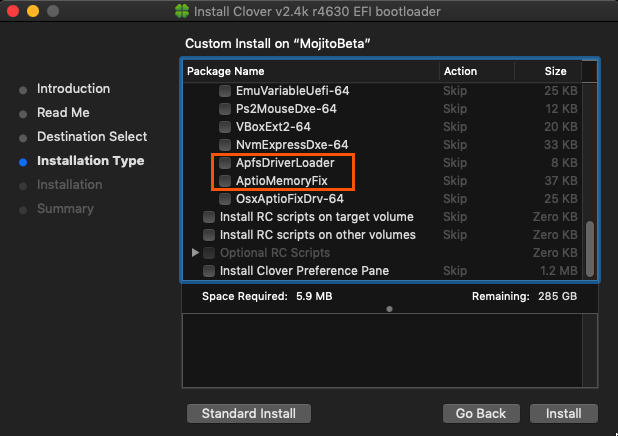Click the Custom Install on MojitoBeta heading

point(277,43)
